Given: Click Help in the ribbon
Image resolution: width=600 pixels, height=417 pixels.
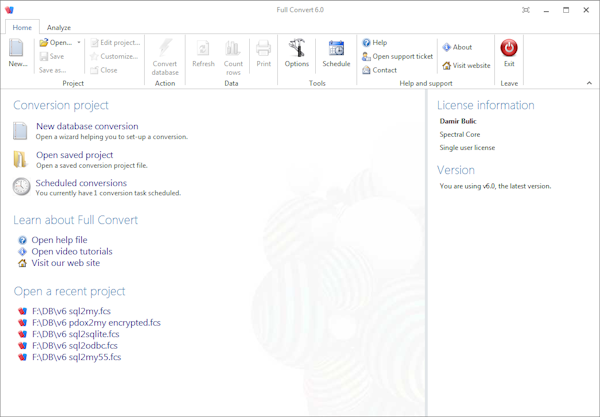Looking at the screenshot, I should [x=375, y=42].
